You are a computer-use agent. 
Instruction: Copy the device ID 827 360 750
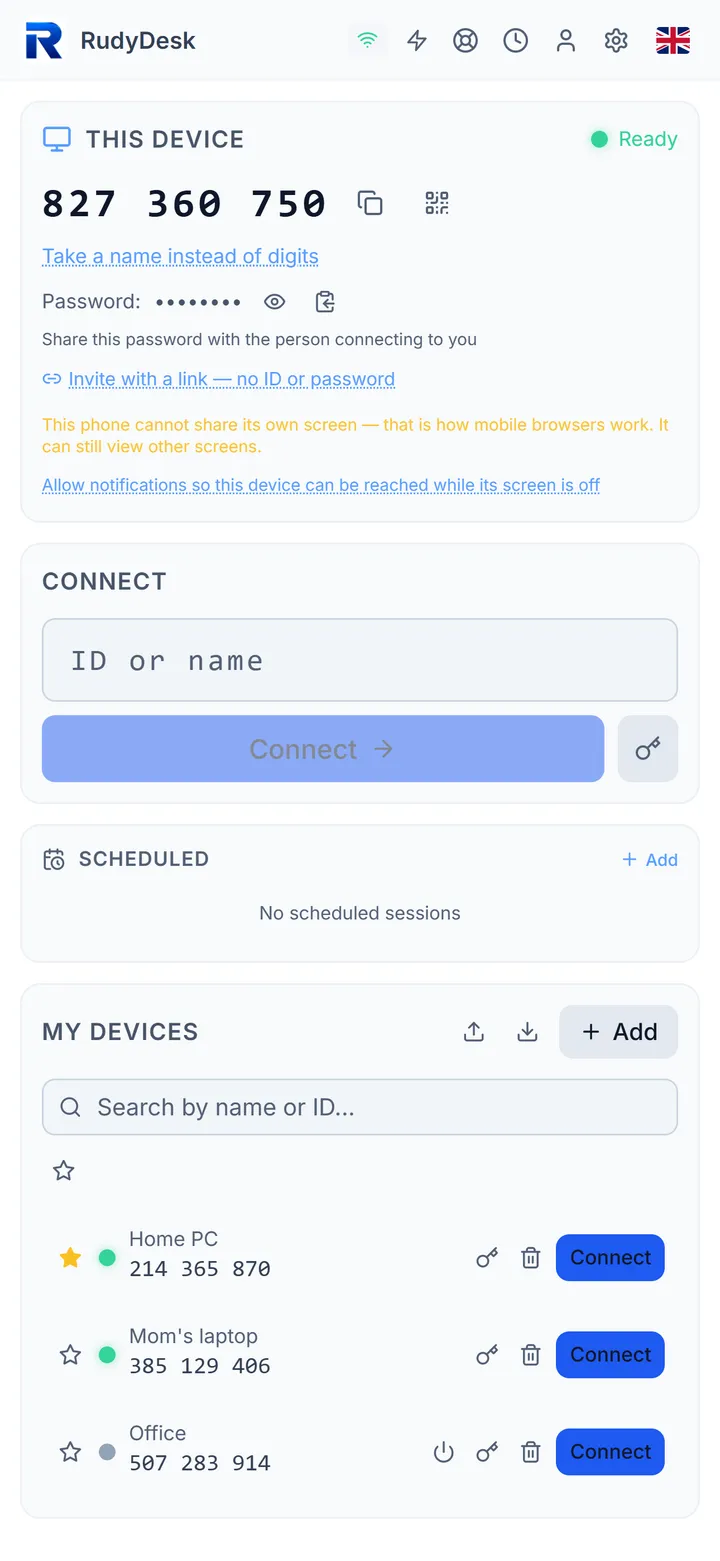point(370,203)
